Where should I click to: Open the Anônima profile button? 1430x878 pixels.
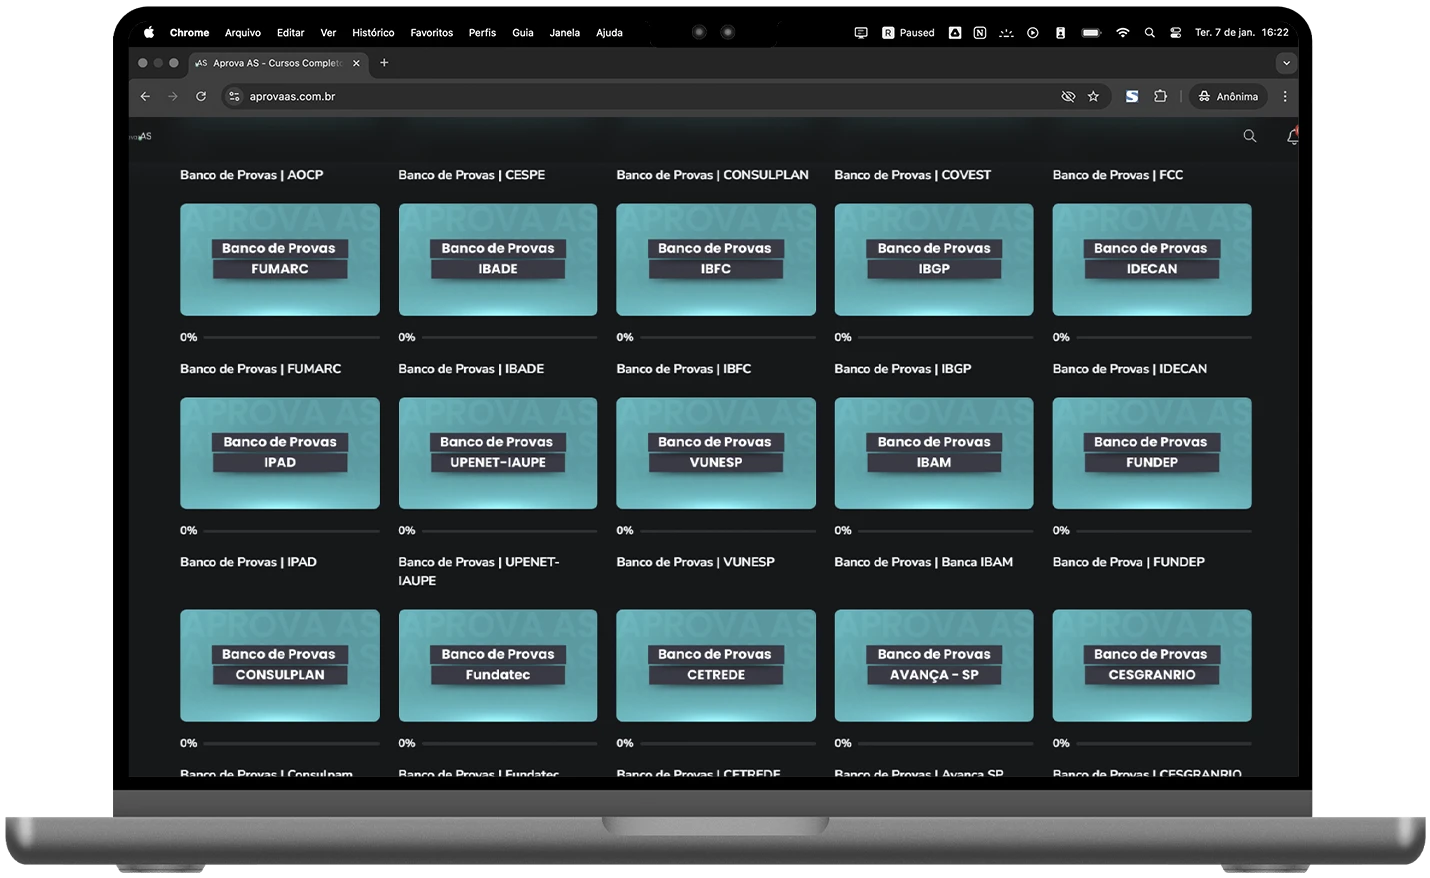coord(1229,97)
